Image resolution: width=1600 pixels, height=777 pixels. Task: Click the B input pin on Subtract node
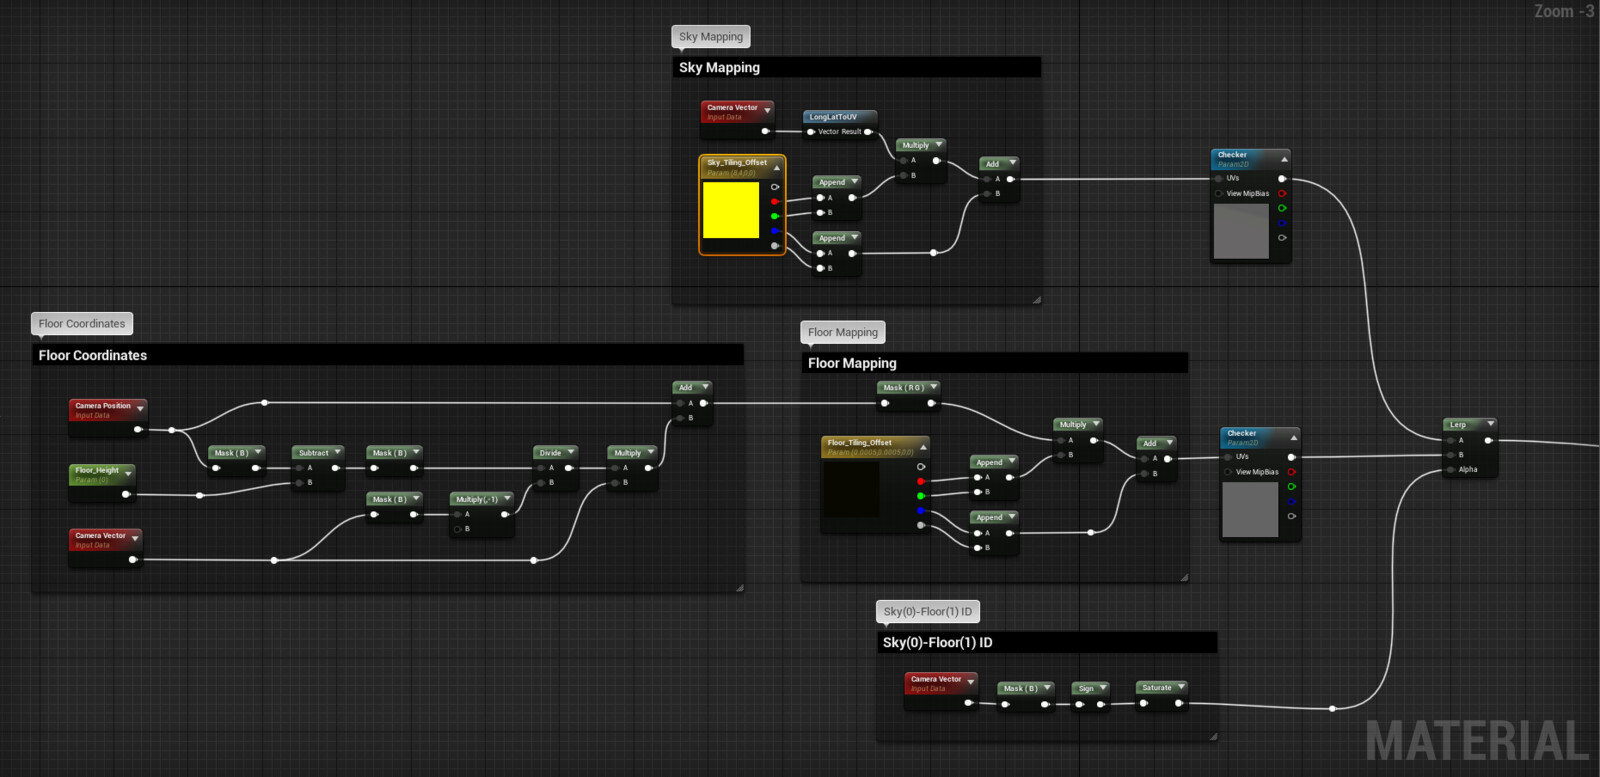pos(299,483)
